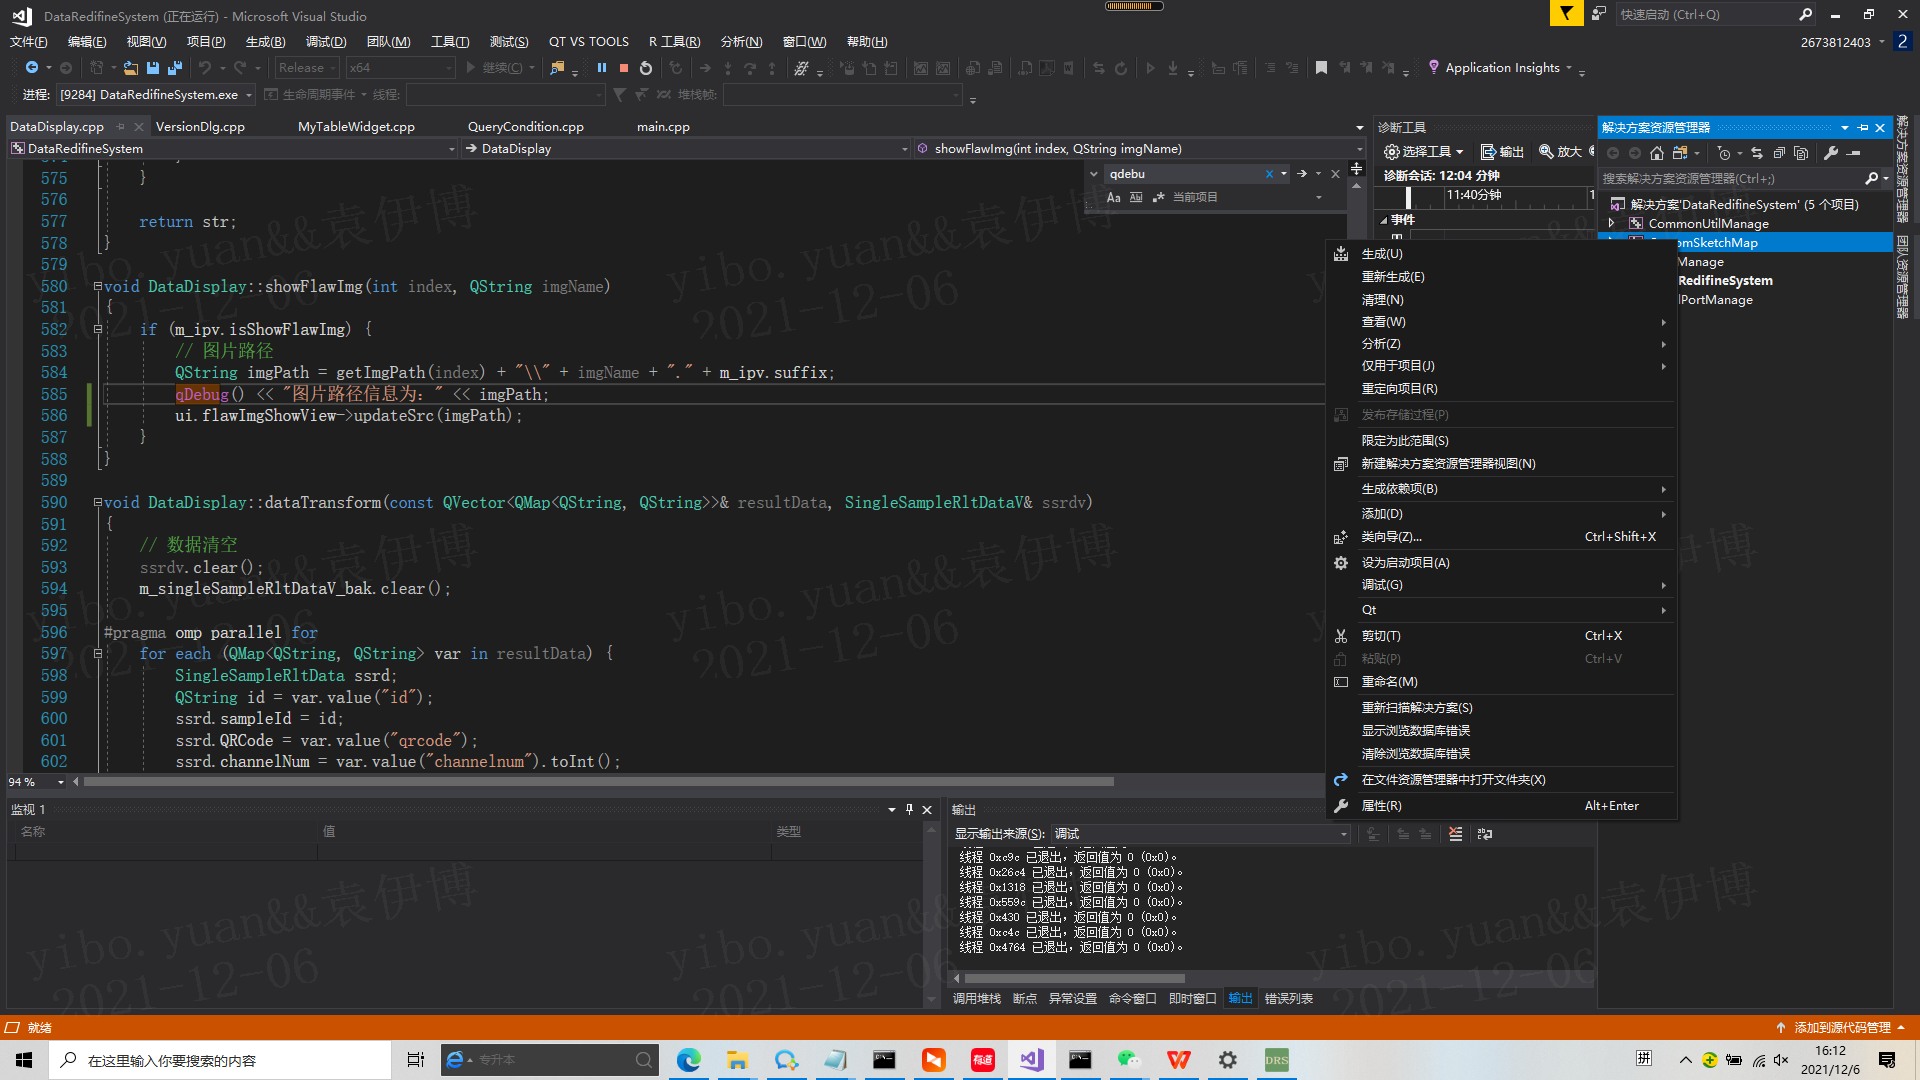
Task: Switch to the main.cpp tab
Action: tap(663, 126)
